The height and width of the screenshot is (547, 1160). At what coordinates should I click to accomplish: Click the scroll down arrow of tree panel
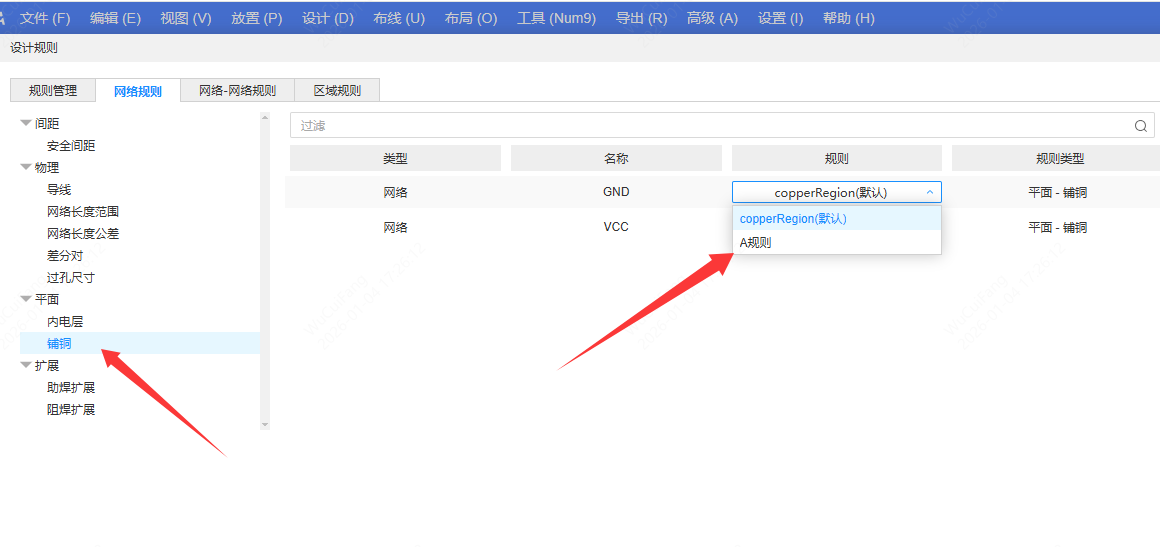(265, 424)
